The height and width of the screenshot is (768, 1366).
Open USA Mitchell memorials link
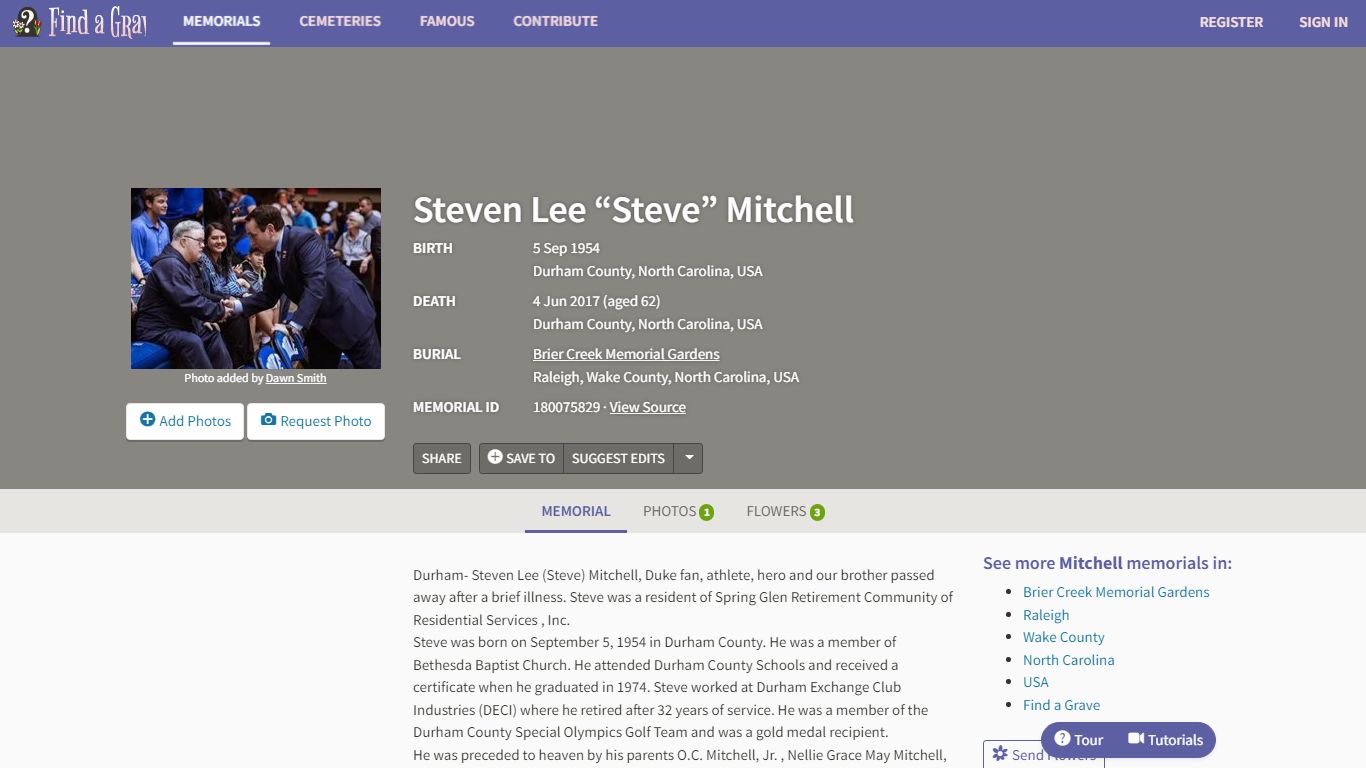click(1036, 682)
